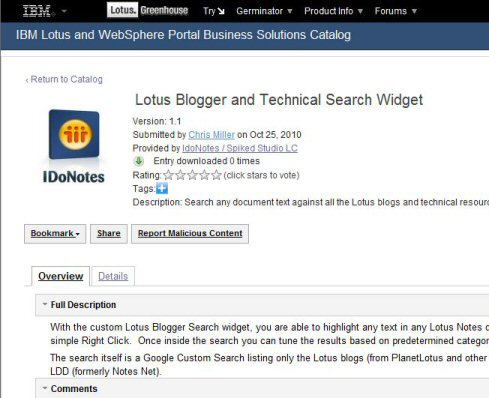Open the dropdown arrow next to IBM logo
The width and height of the screenshot is (489, 398).
[64, 11]
